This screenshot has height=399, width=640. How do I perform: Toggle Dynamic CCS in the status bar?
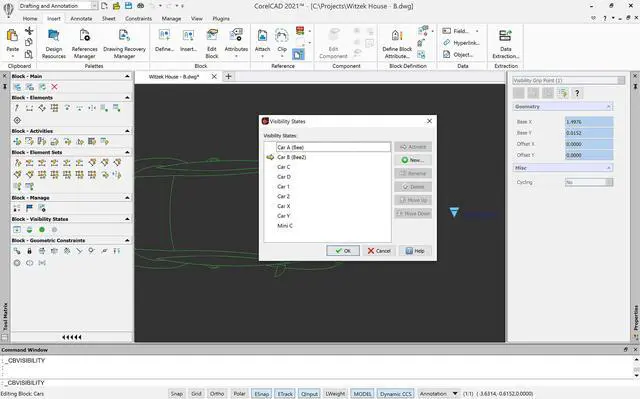coord(396,394)
